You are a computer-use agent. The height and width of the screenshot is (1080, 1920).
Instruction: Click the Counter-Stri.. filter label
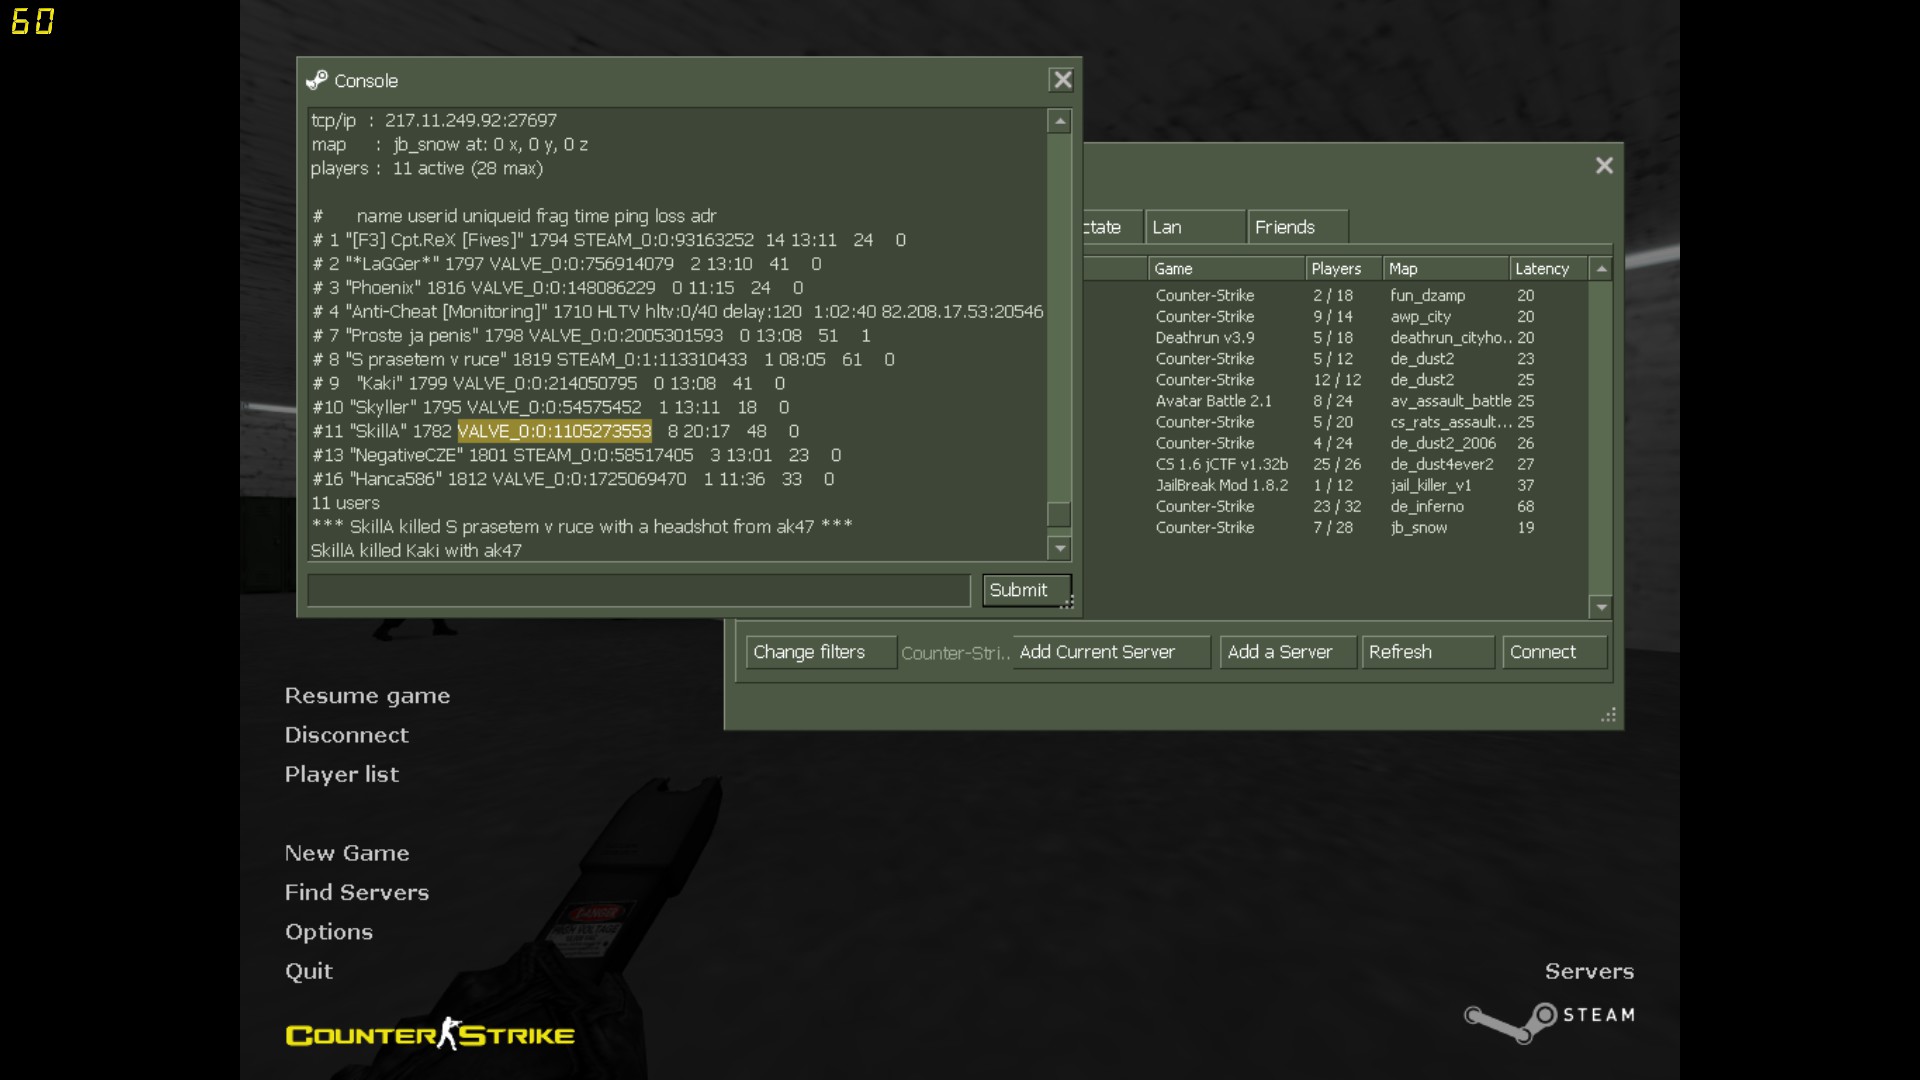tap(955, 653)
